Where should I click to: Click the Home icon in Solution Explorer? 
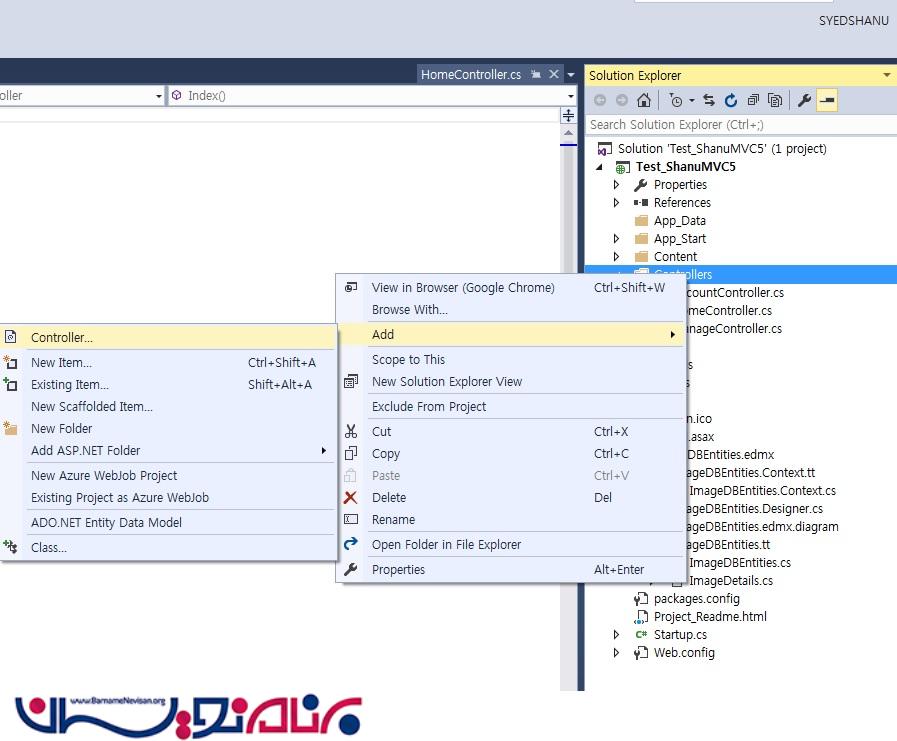(644, 100)
